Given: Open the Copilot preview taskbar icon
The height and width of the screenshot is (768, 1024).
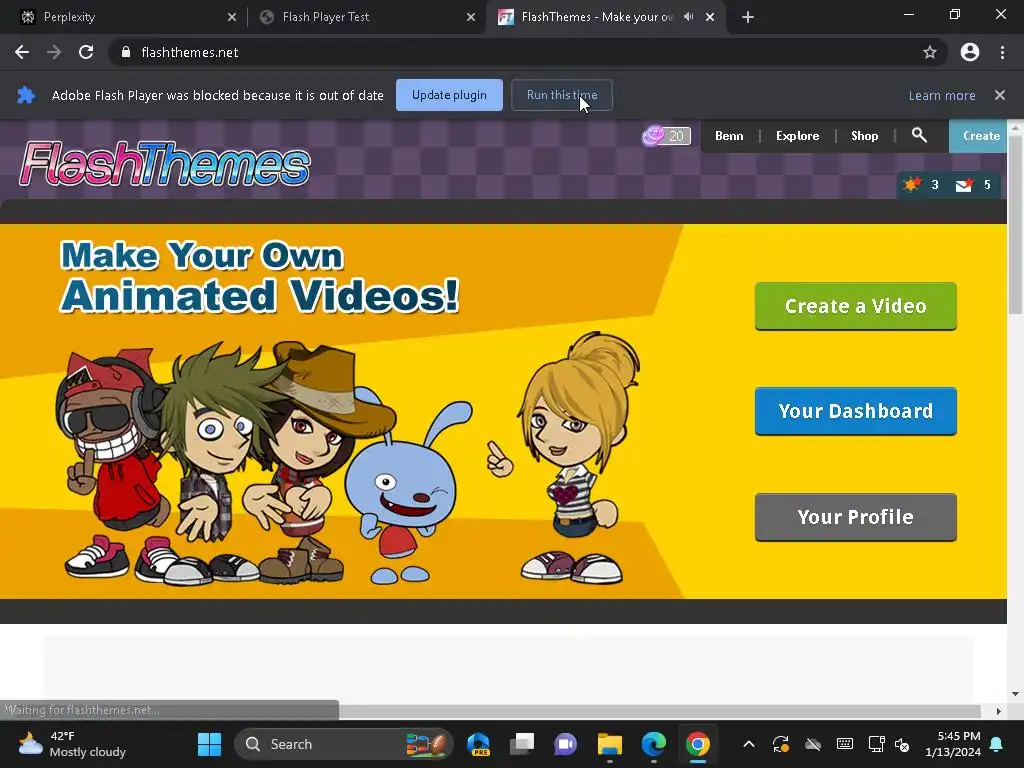Looking at the screenshot, I should pos(479,744).
